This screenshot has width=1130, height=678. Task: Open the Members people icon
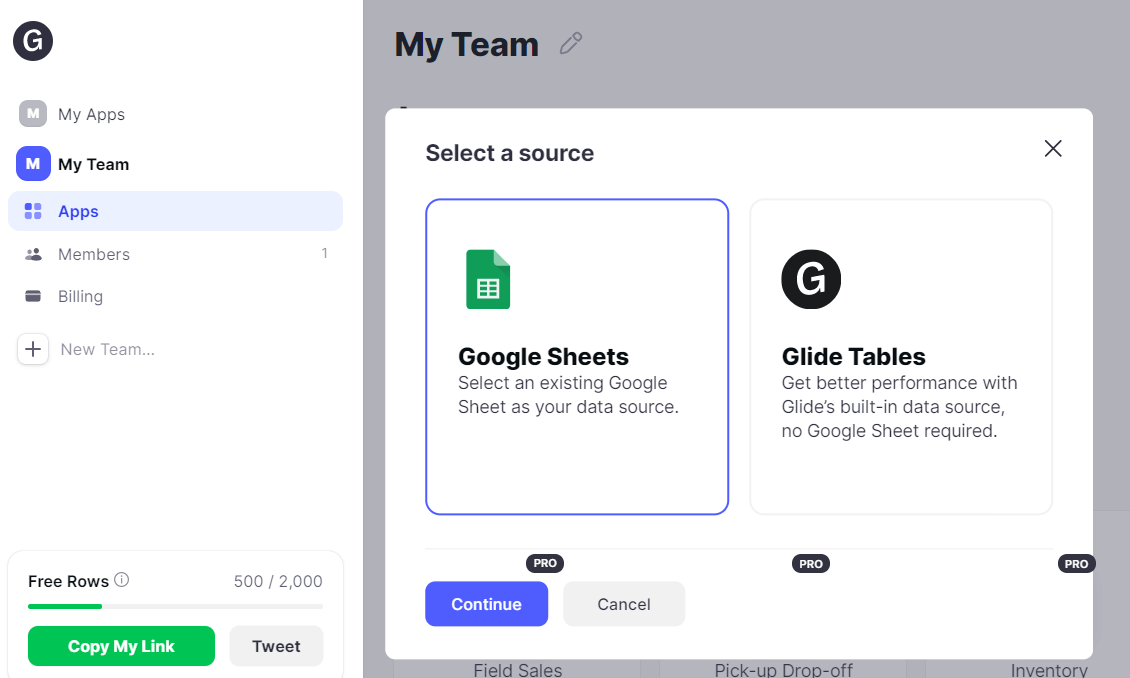pos(33,254)
